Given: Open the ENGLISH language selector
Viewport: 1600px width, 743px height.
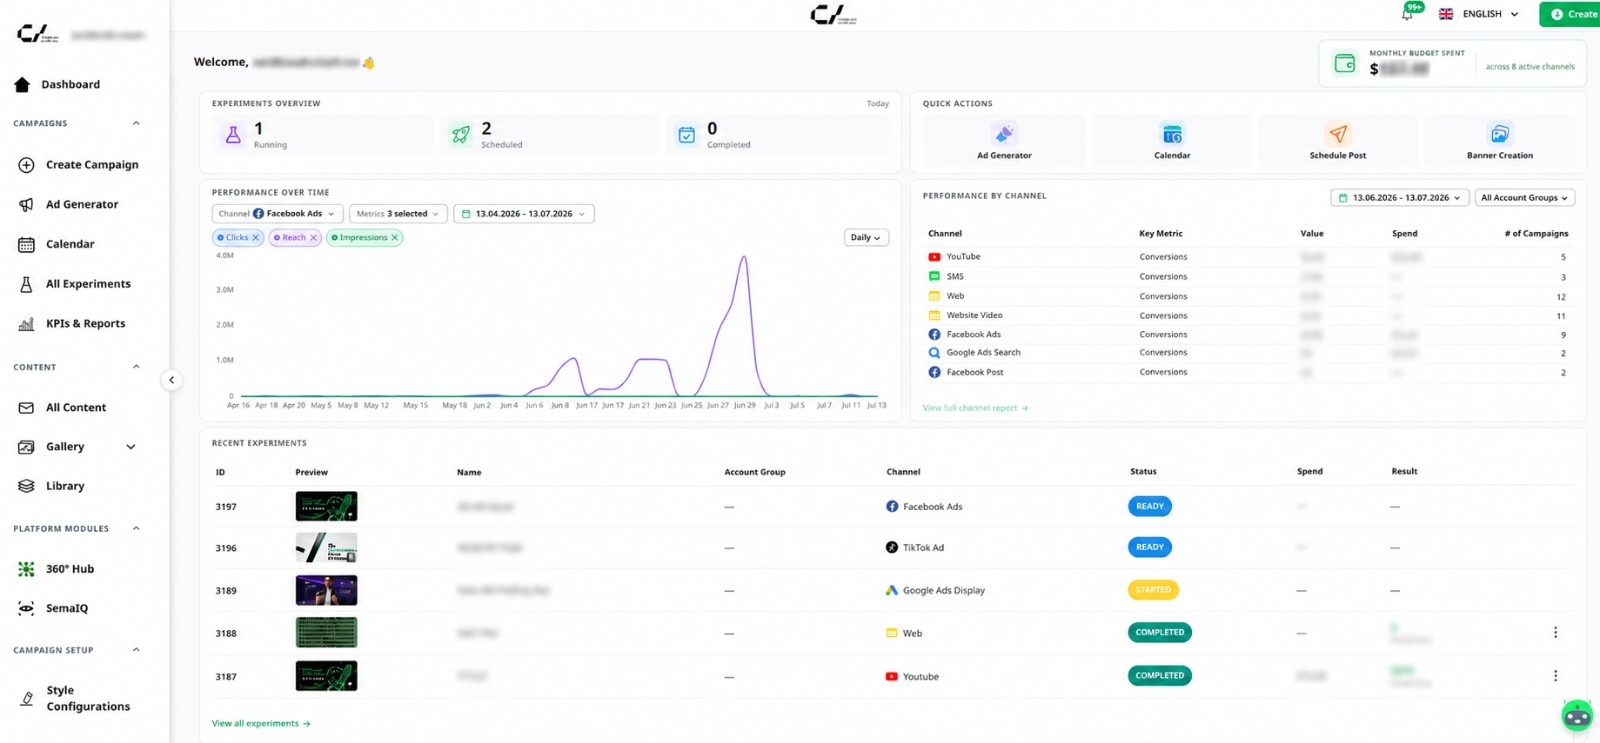Looking at the screenshot, I should pyautogui.click(x=1479, y=14).
